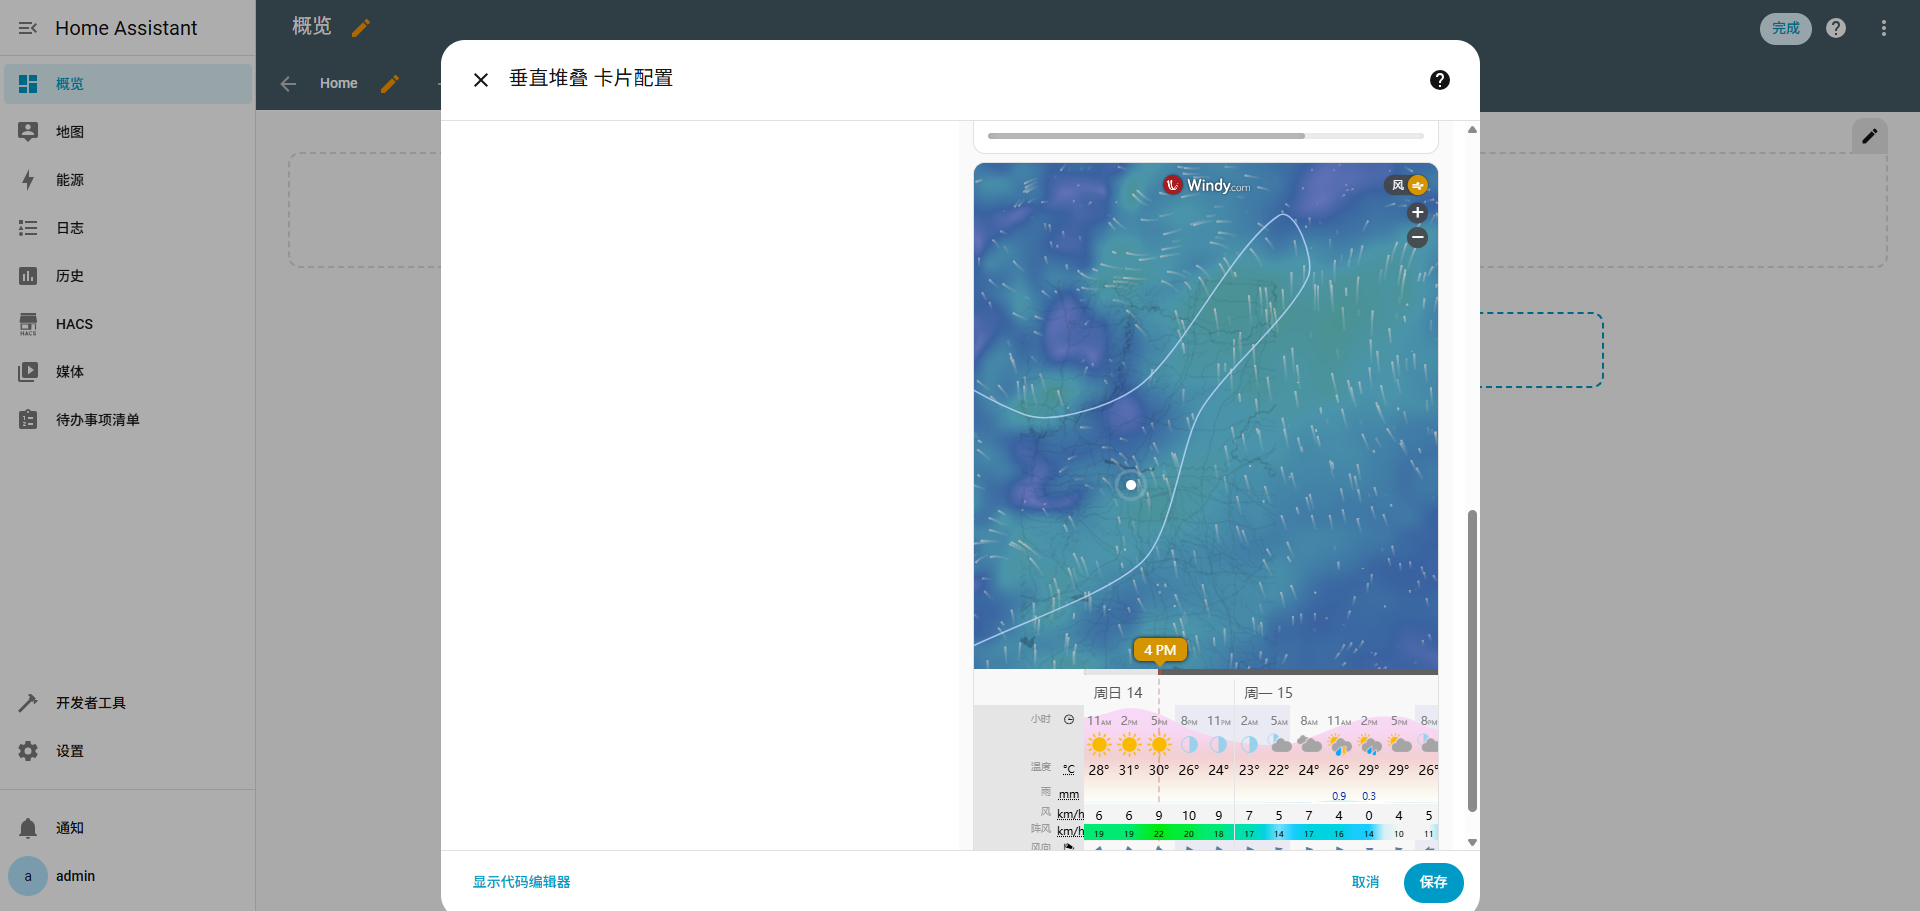Open the three-dot overflow menu
This screenshot has height=911, width=1920.
point(1884,28)
